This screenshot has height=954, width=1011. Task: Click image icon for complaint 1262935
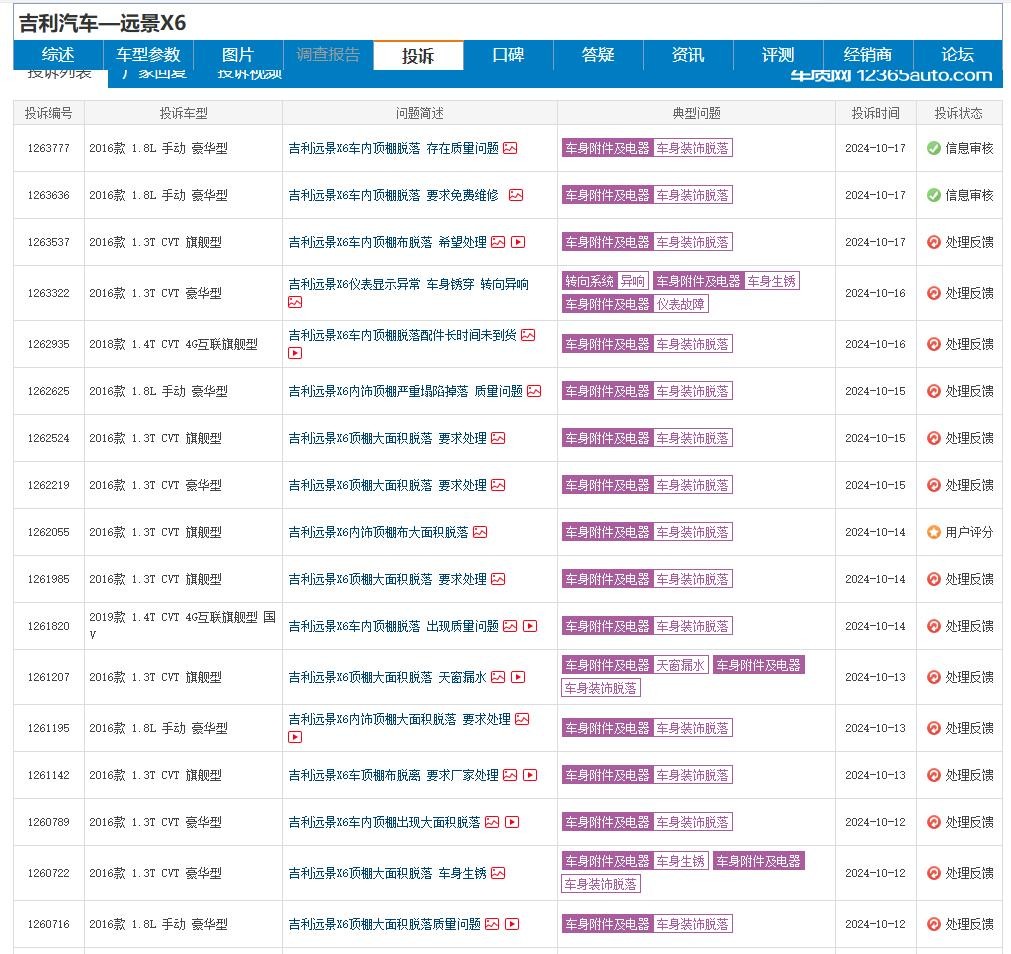click(528, 335)
